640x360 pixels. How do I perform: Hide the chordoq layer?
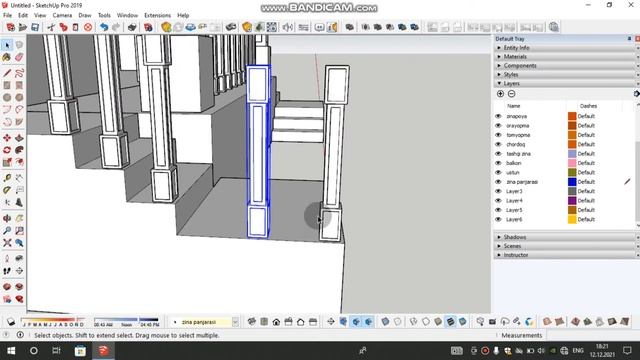(498, 144)
